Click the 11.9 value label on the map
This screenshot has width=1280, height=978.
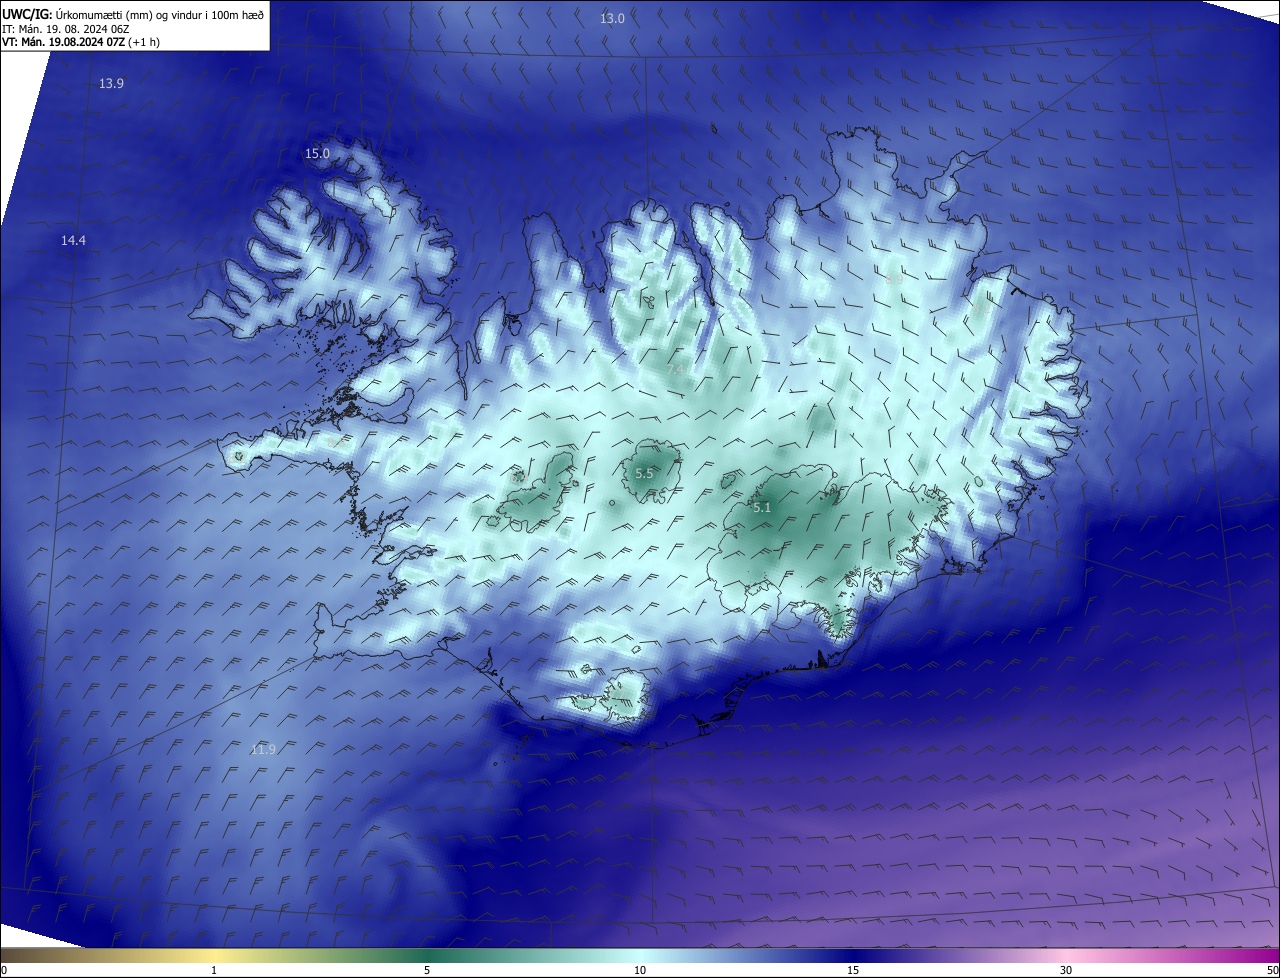click(x=263, y=750)
